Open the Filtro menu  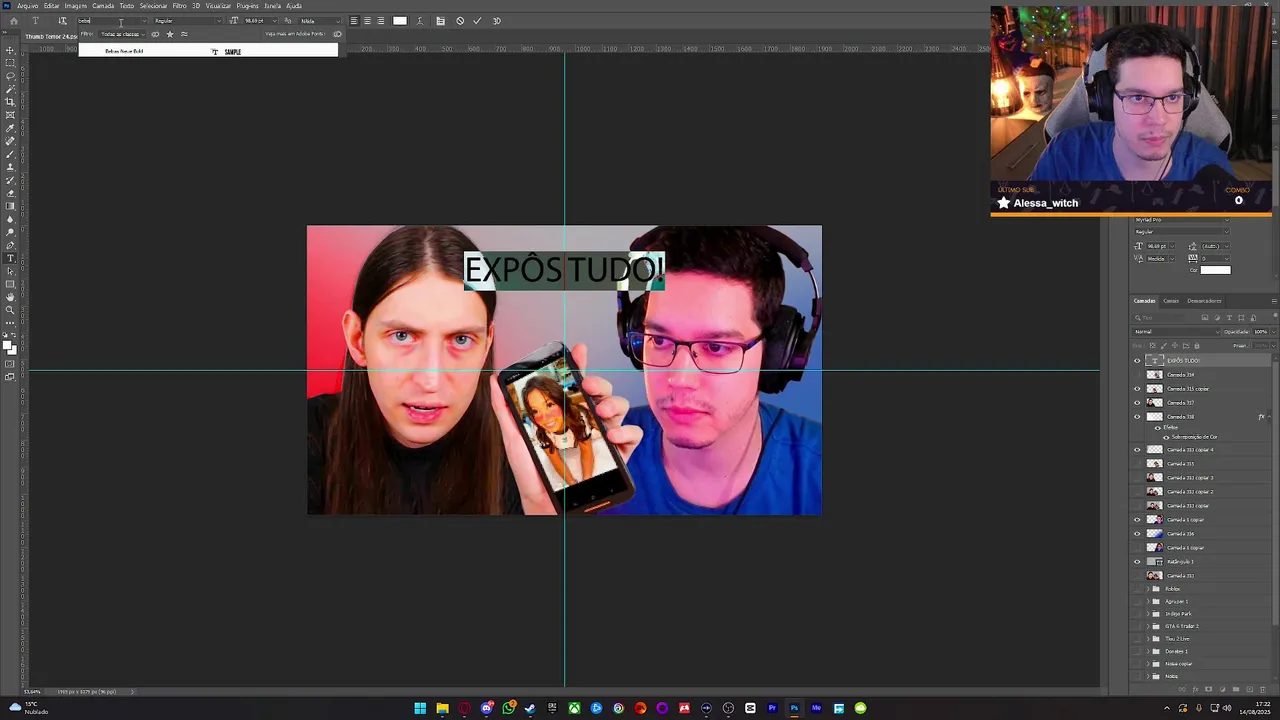tap(179, 6)
